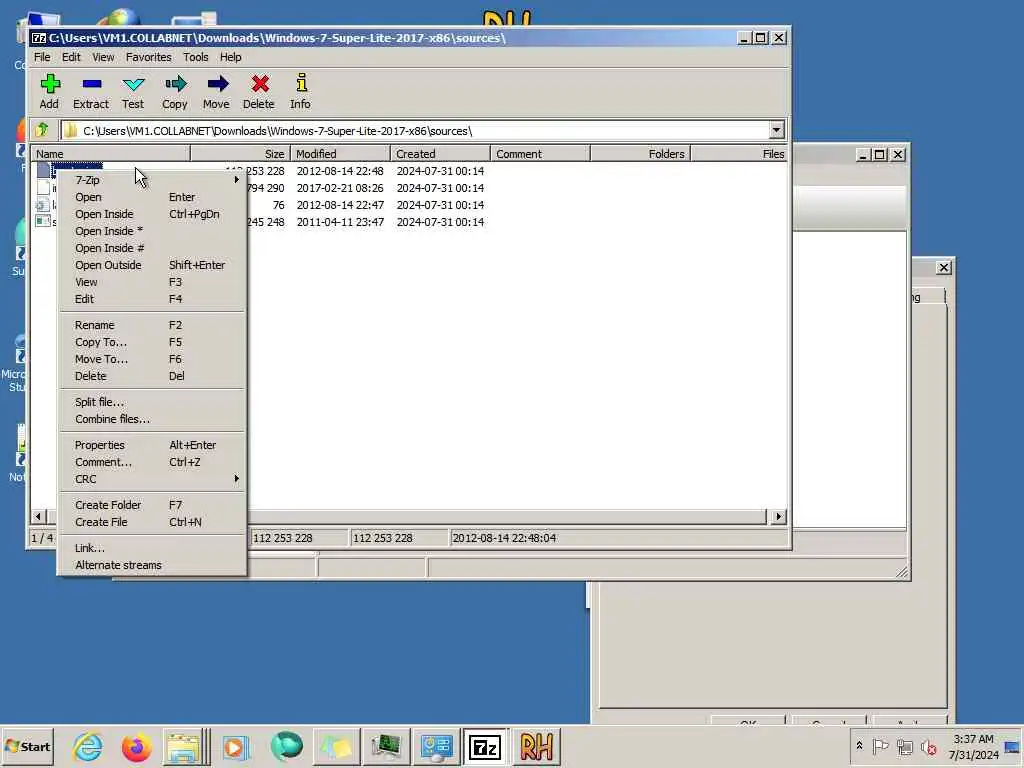
Task: Open the Help menu
Action: click(x=231, y=57)
